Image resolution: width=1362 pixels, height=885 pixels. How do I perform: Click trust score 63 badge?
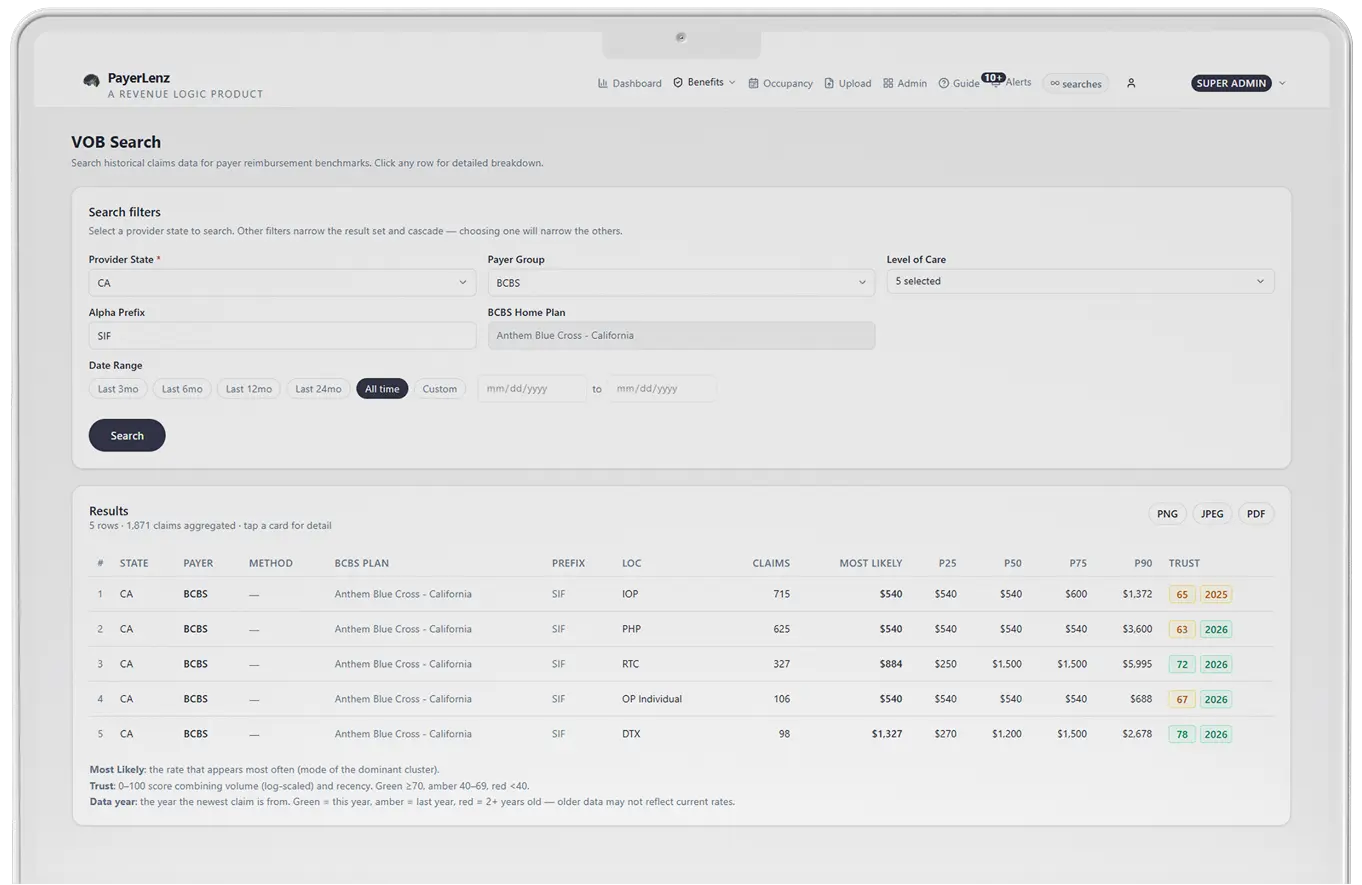(1182, 629)
